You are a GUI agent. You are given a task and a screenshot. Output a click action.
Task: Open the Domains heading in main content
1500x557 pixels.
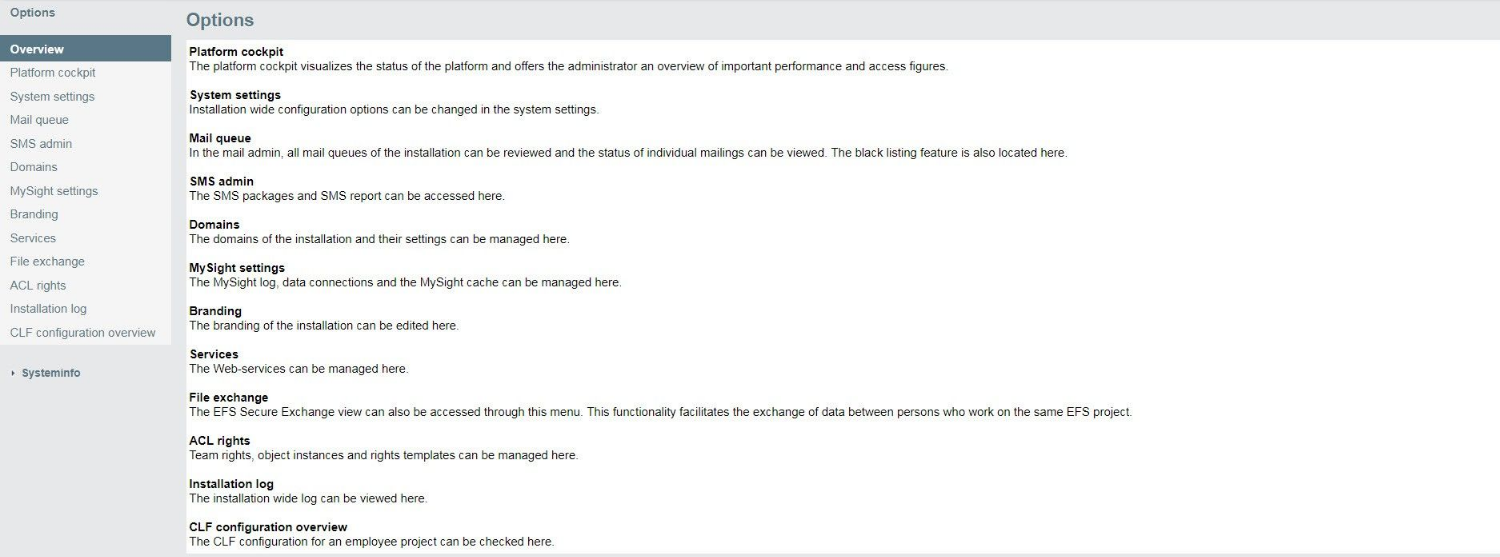click(x=214, y=225)
